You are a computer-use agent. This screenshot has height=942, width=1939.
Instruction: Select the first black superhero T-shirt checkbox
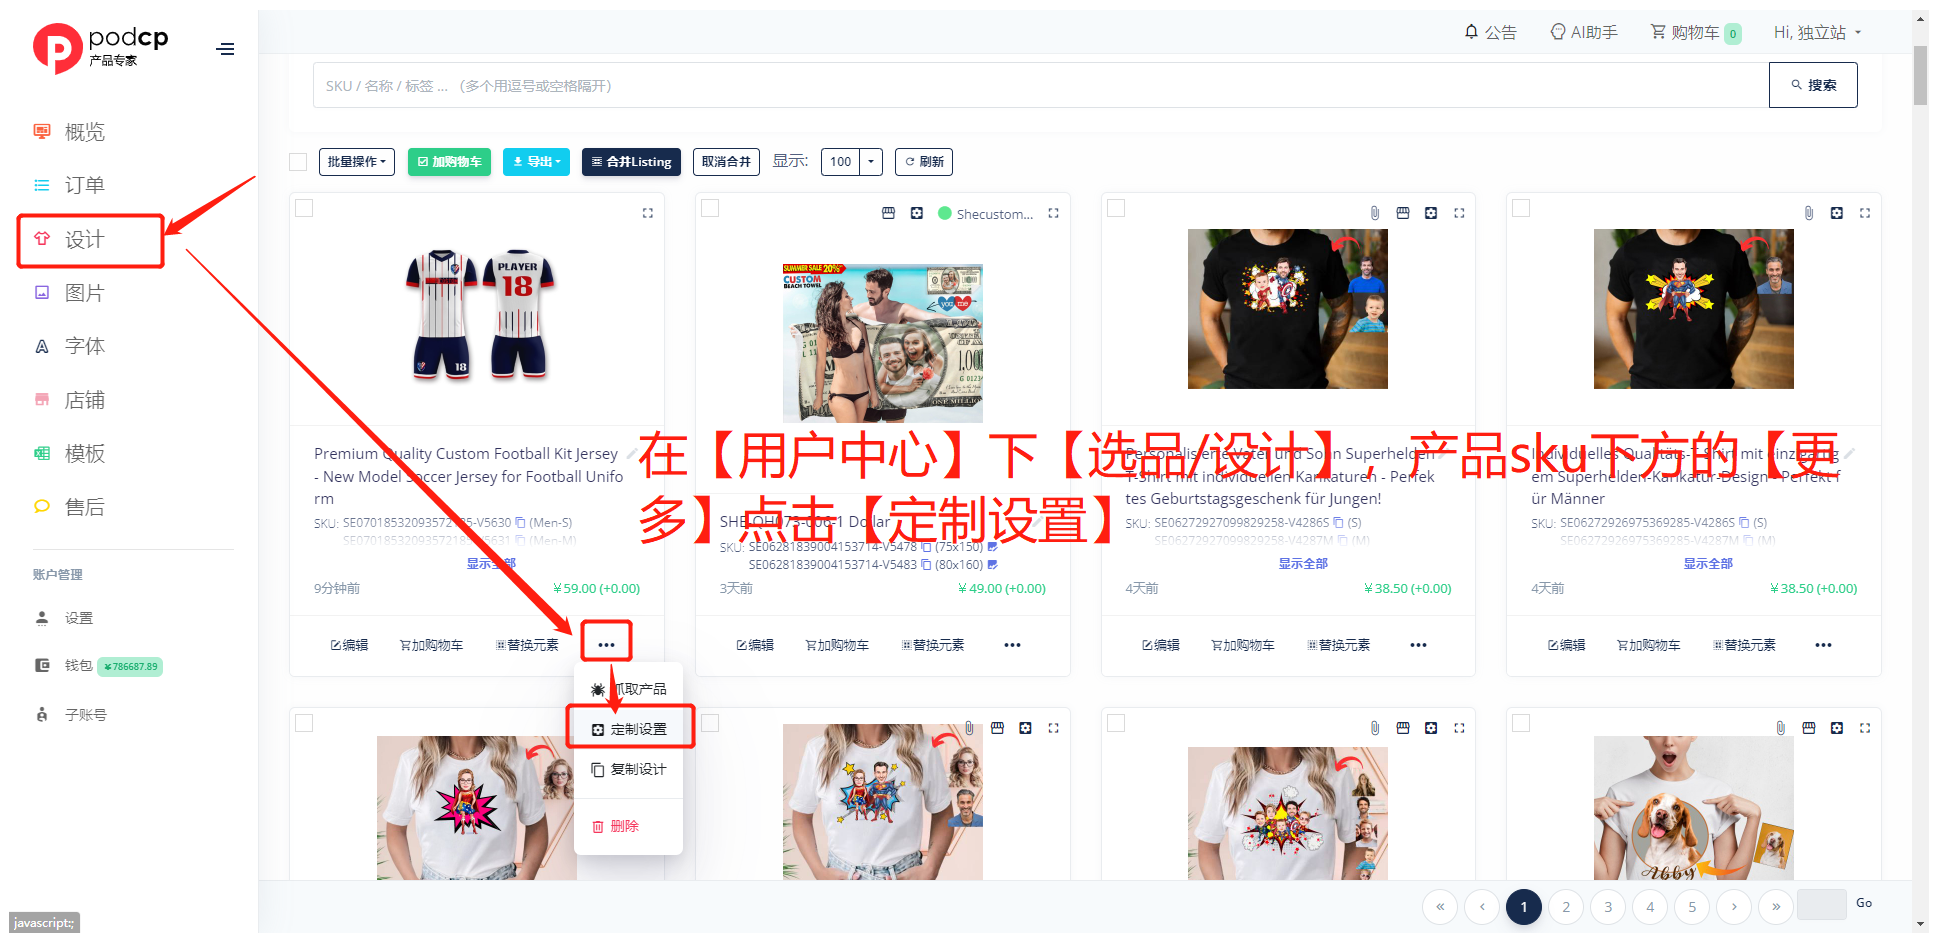tap(1116, 208)
